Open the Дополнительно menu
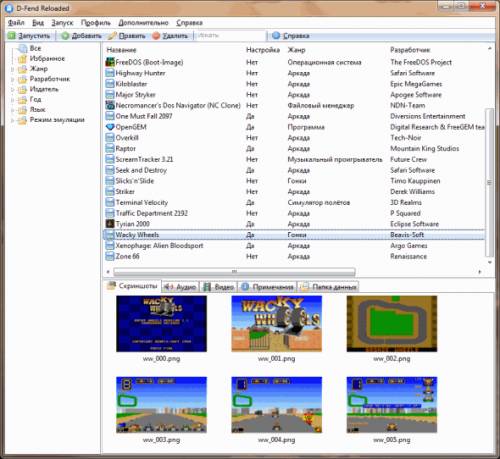Image resolution: width=500 pixels, height=459 pixels. [143, 23]
